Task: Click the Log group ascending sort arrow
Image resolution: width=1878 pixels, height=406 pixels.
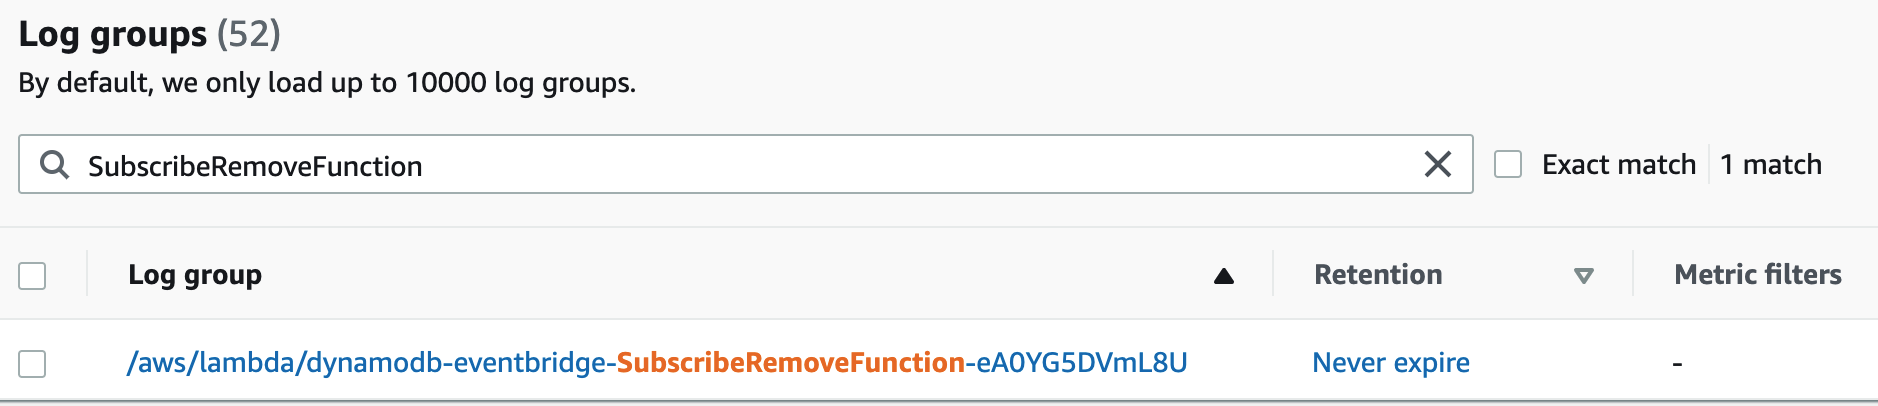Action: click(x=1223, y=276)
